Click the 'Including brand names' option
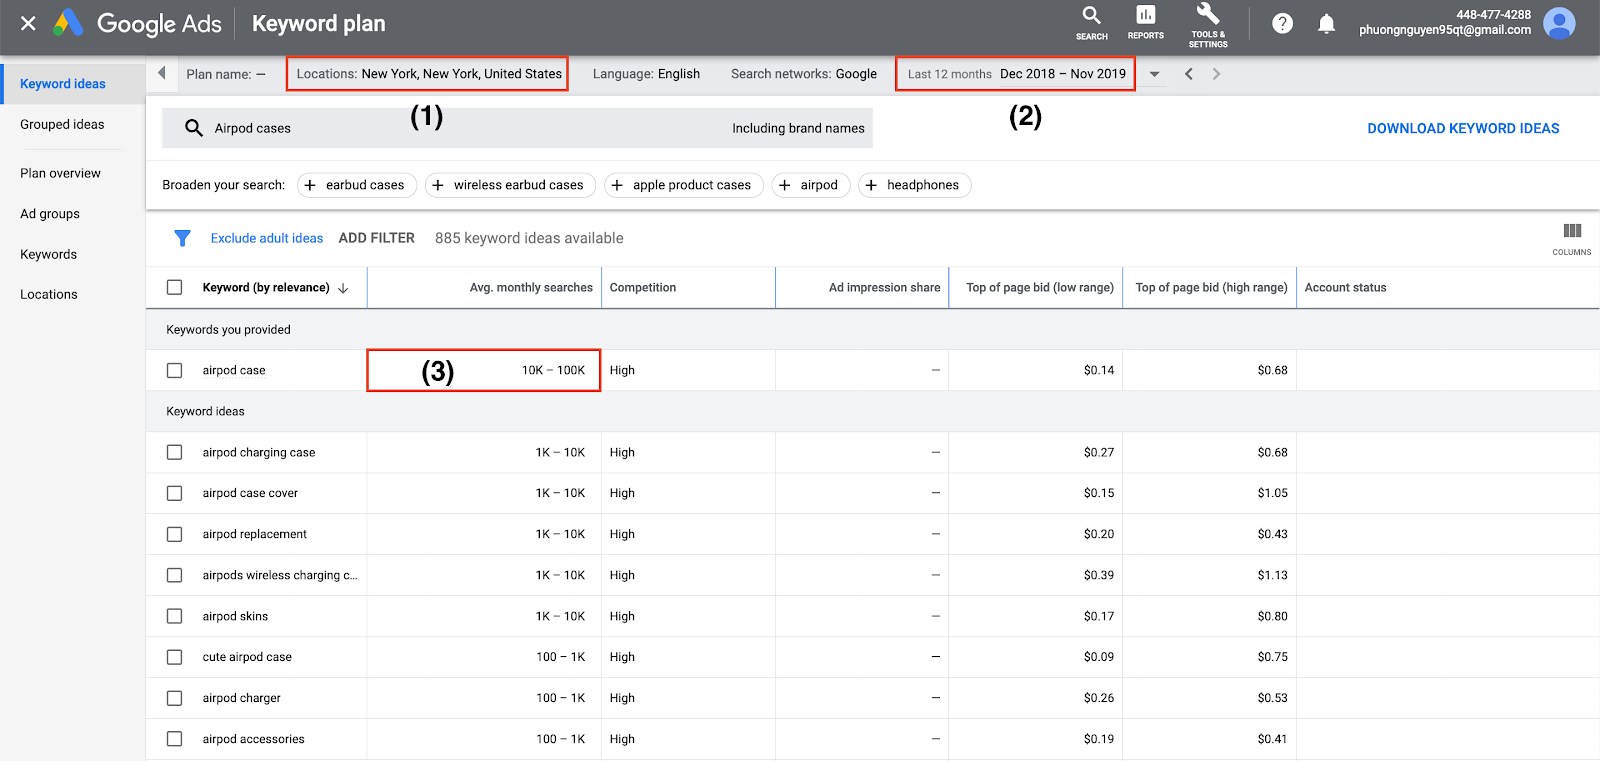The height and width of the screenshot is (761, 1600). [x=798, y=128]
